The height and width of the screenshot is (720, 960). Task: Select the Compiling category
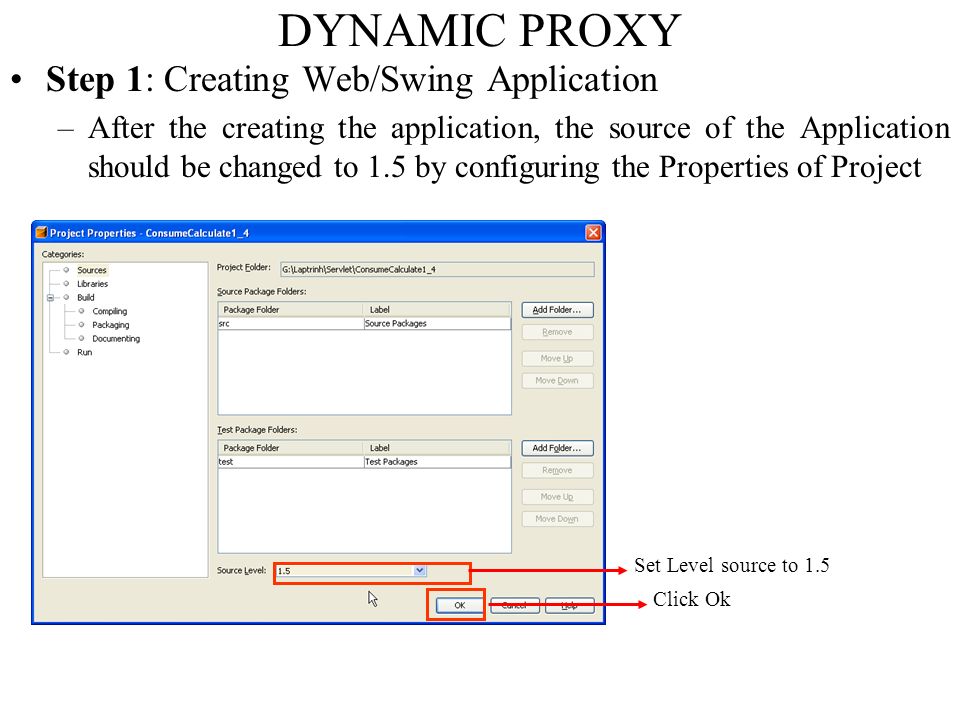point(110,311)
